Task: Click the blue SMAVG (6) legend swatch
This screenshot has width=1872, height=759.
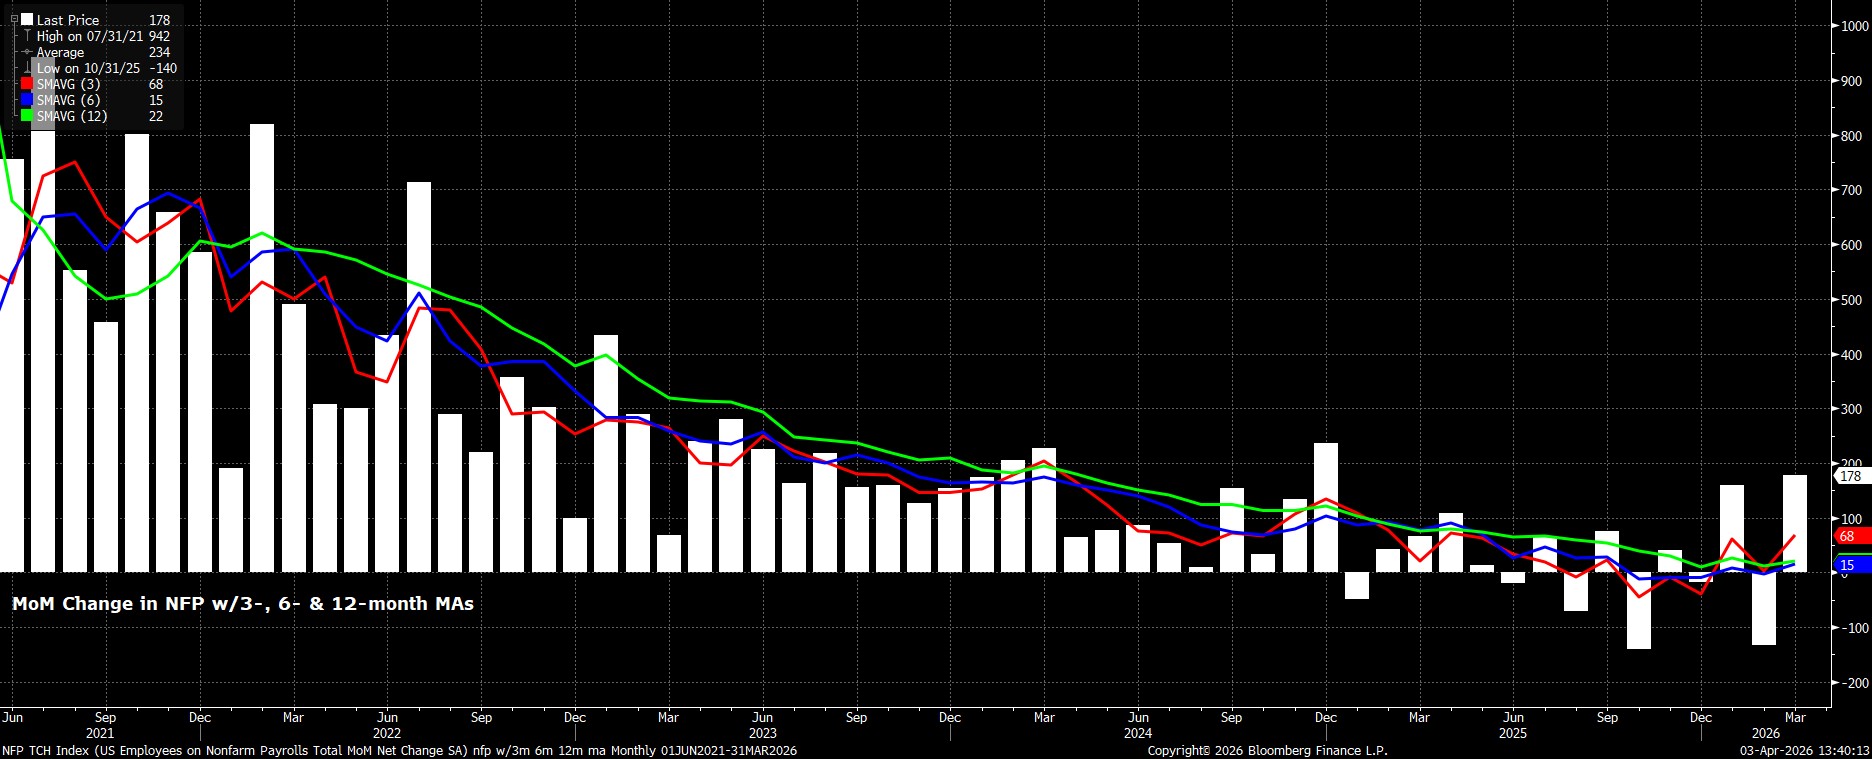Action: (27, 100)
